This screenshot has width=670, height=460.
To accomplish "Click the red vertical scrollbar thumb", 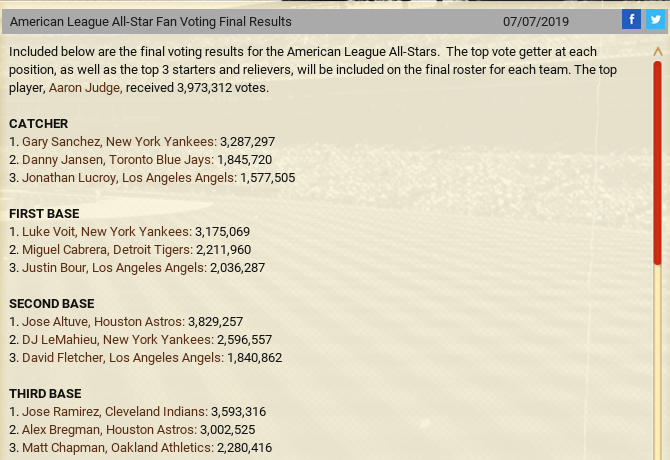I will (x=657, y=160).
